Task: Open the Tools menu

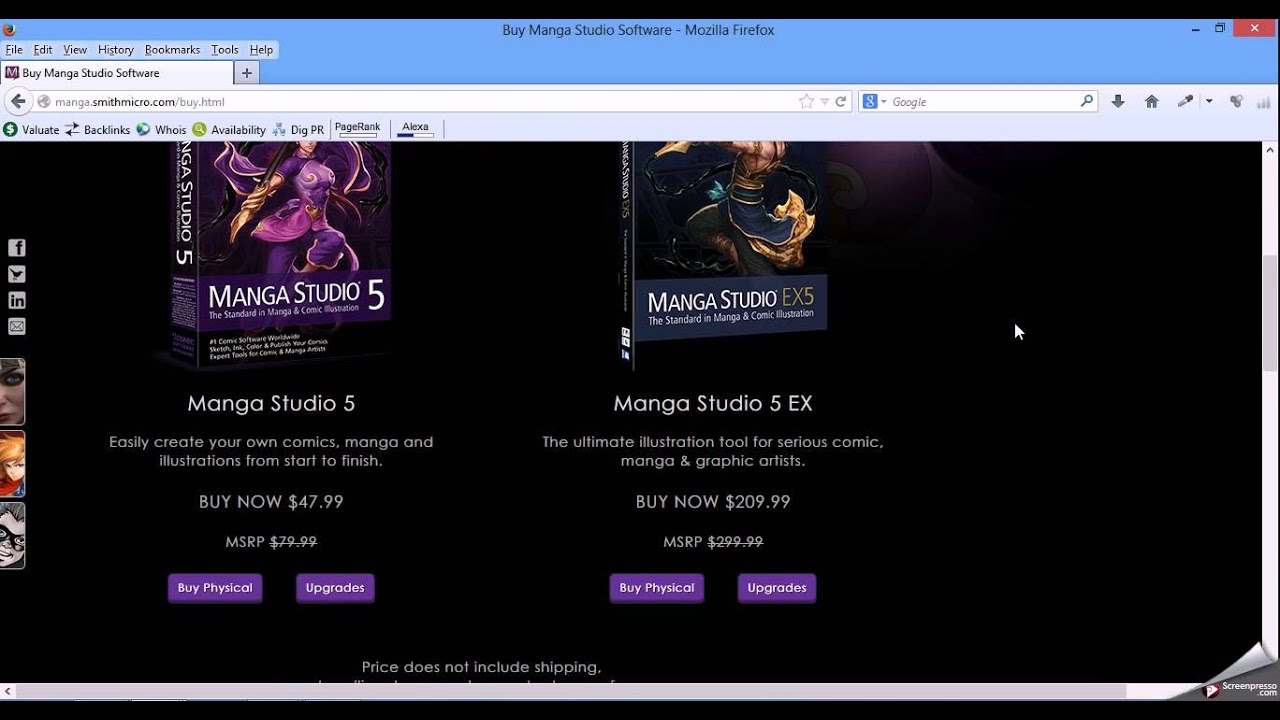Action: [225, 49]
